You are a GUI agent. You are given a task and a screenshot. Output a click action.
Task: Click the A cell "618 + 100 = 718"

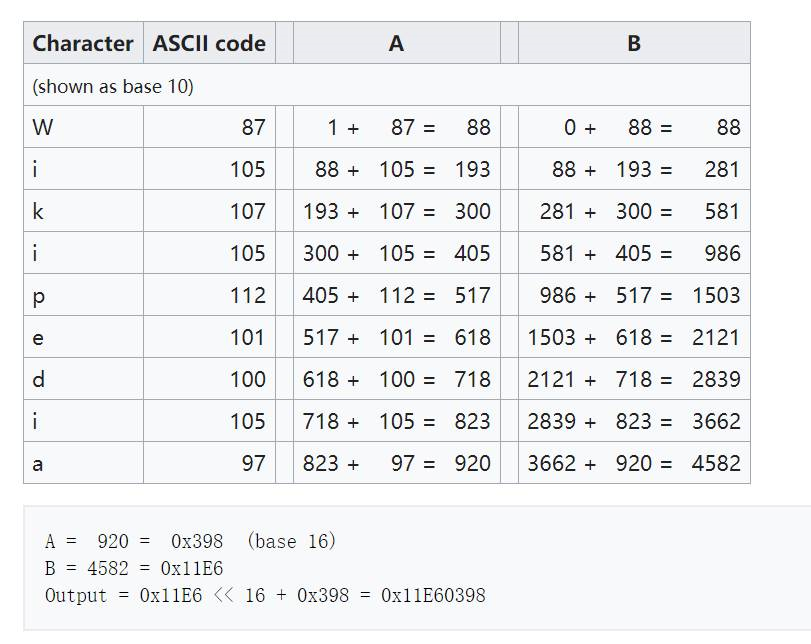[x=396, y=379]
